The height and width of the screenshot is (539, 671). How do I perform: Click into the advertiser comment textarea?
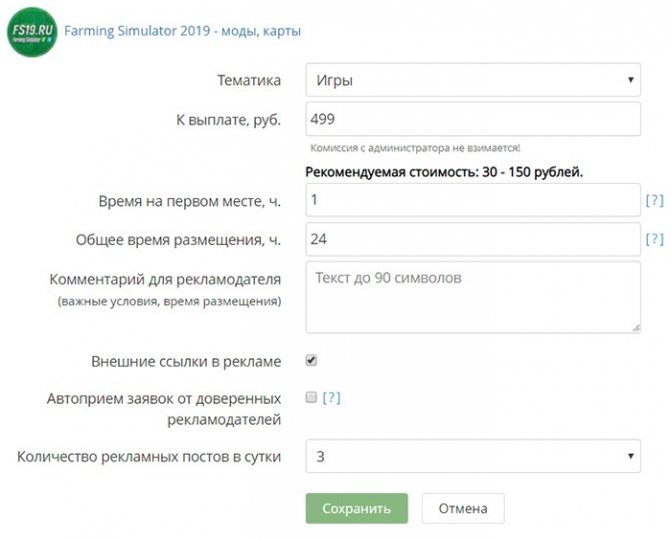pos(472,296)
